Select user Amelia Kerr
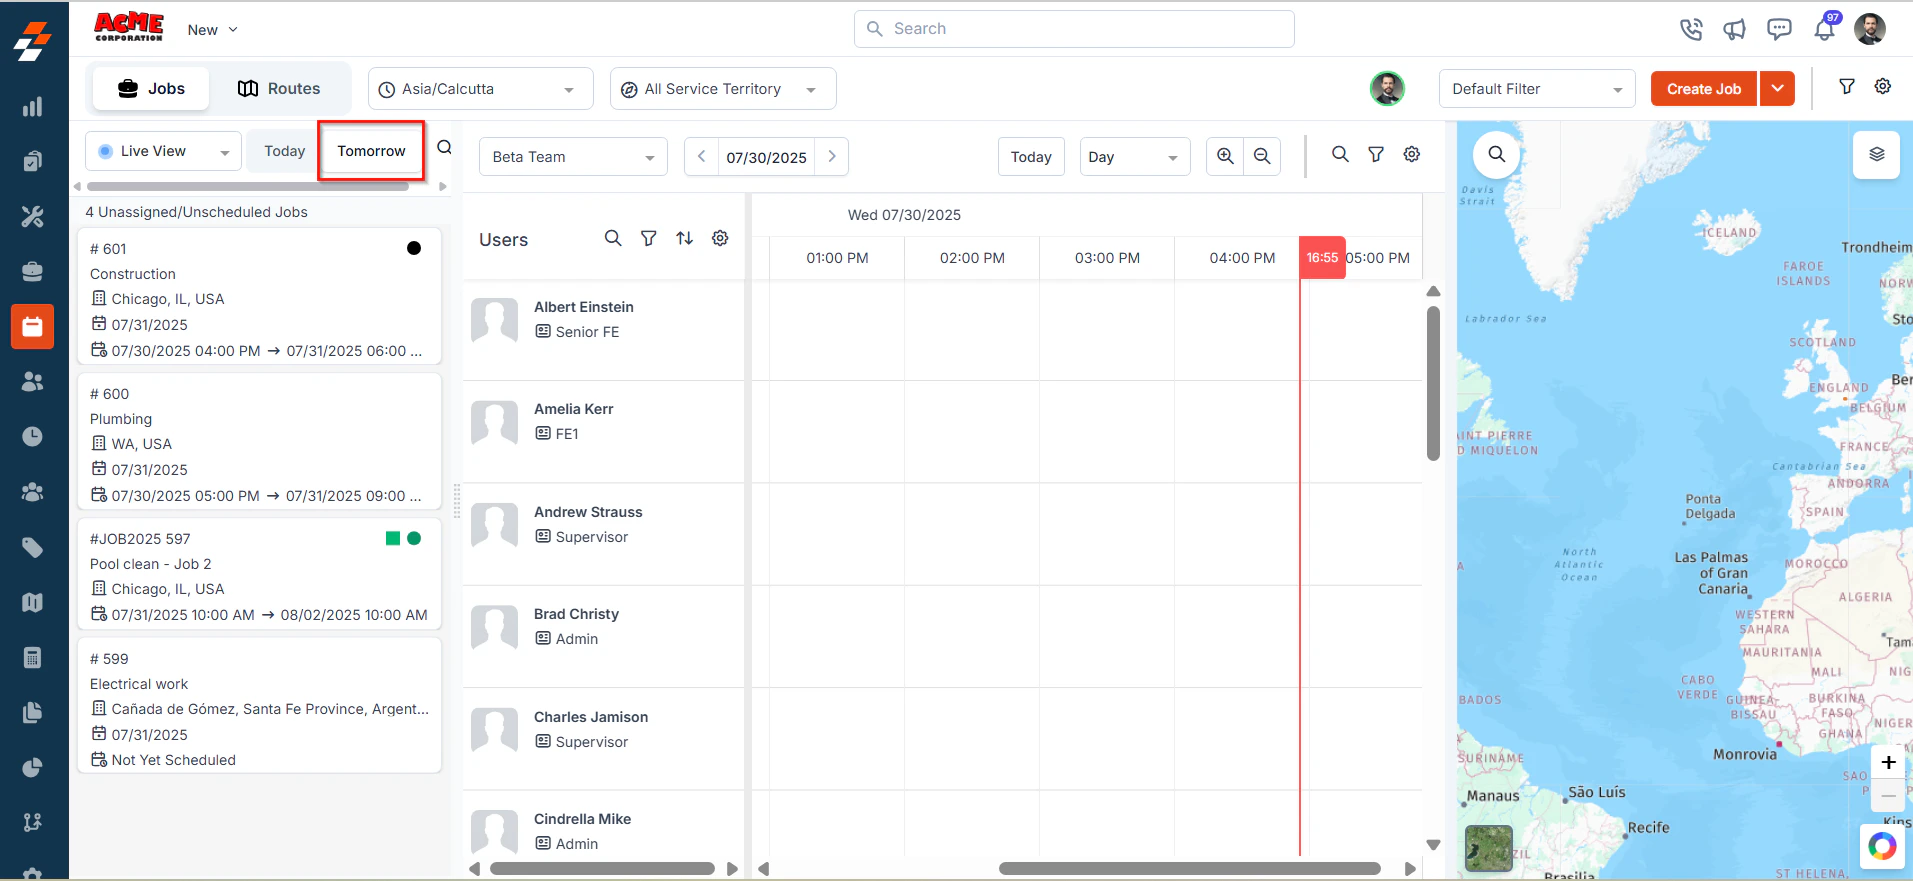1913x881 pixels. pyautogui.click(x=573, y=409)
